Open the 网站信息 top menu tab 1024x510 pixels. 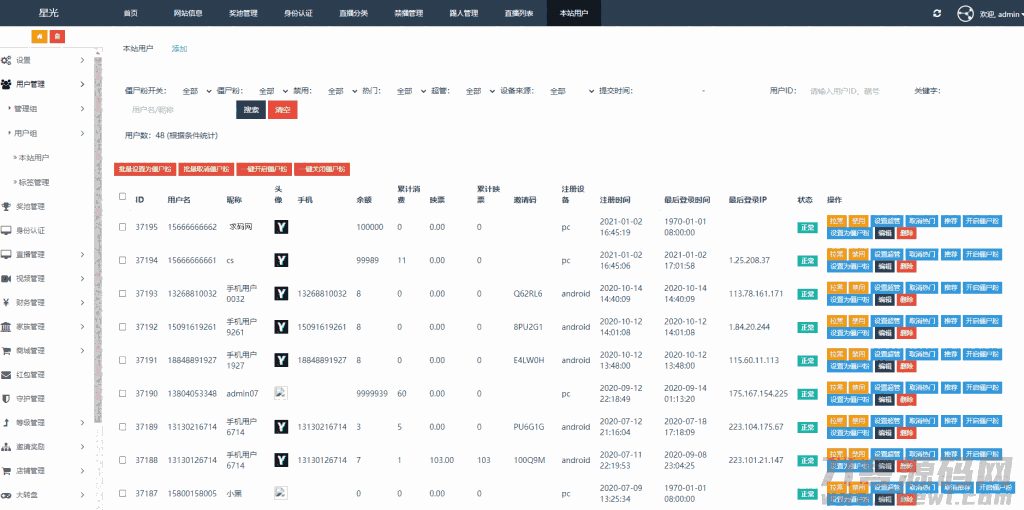coord(187,14)
